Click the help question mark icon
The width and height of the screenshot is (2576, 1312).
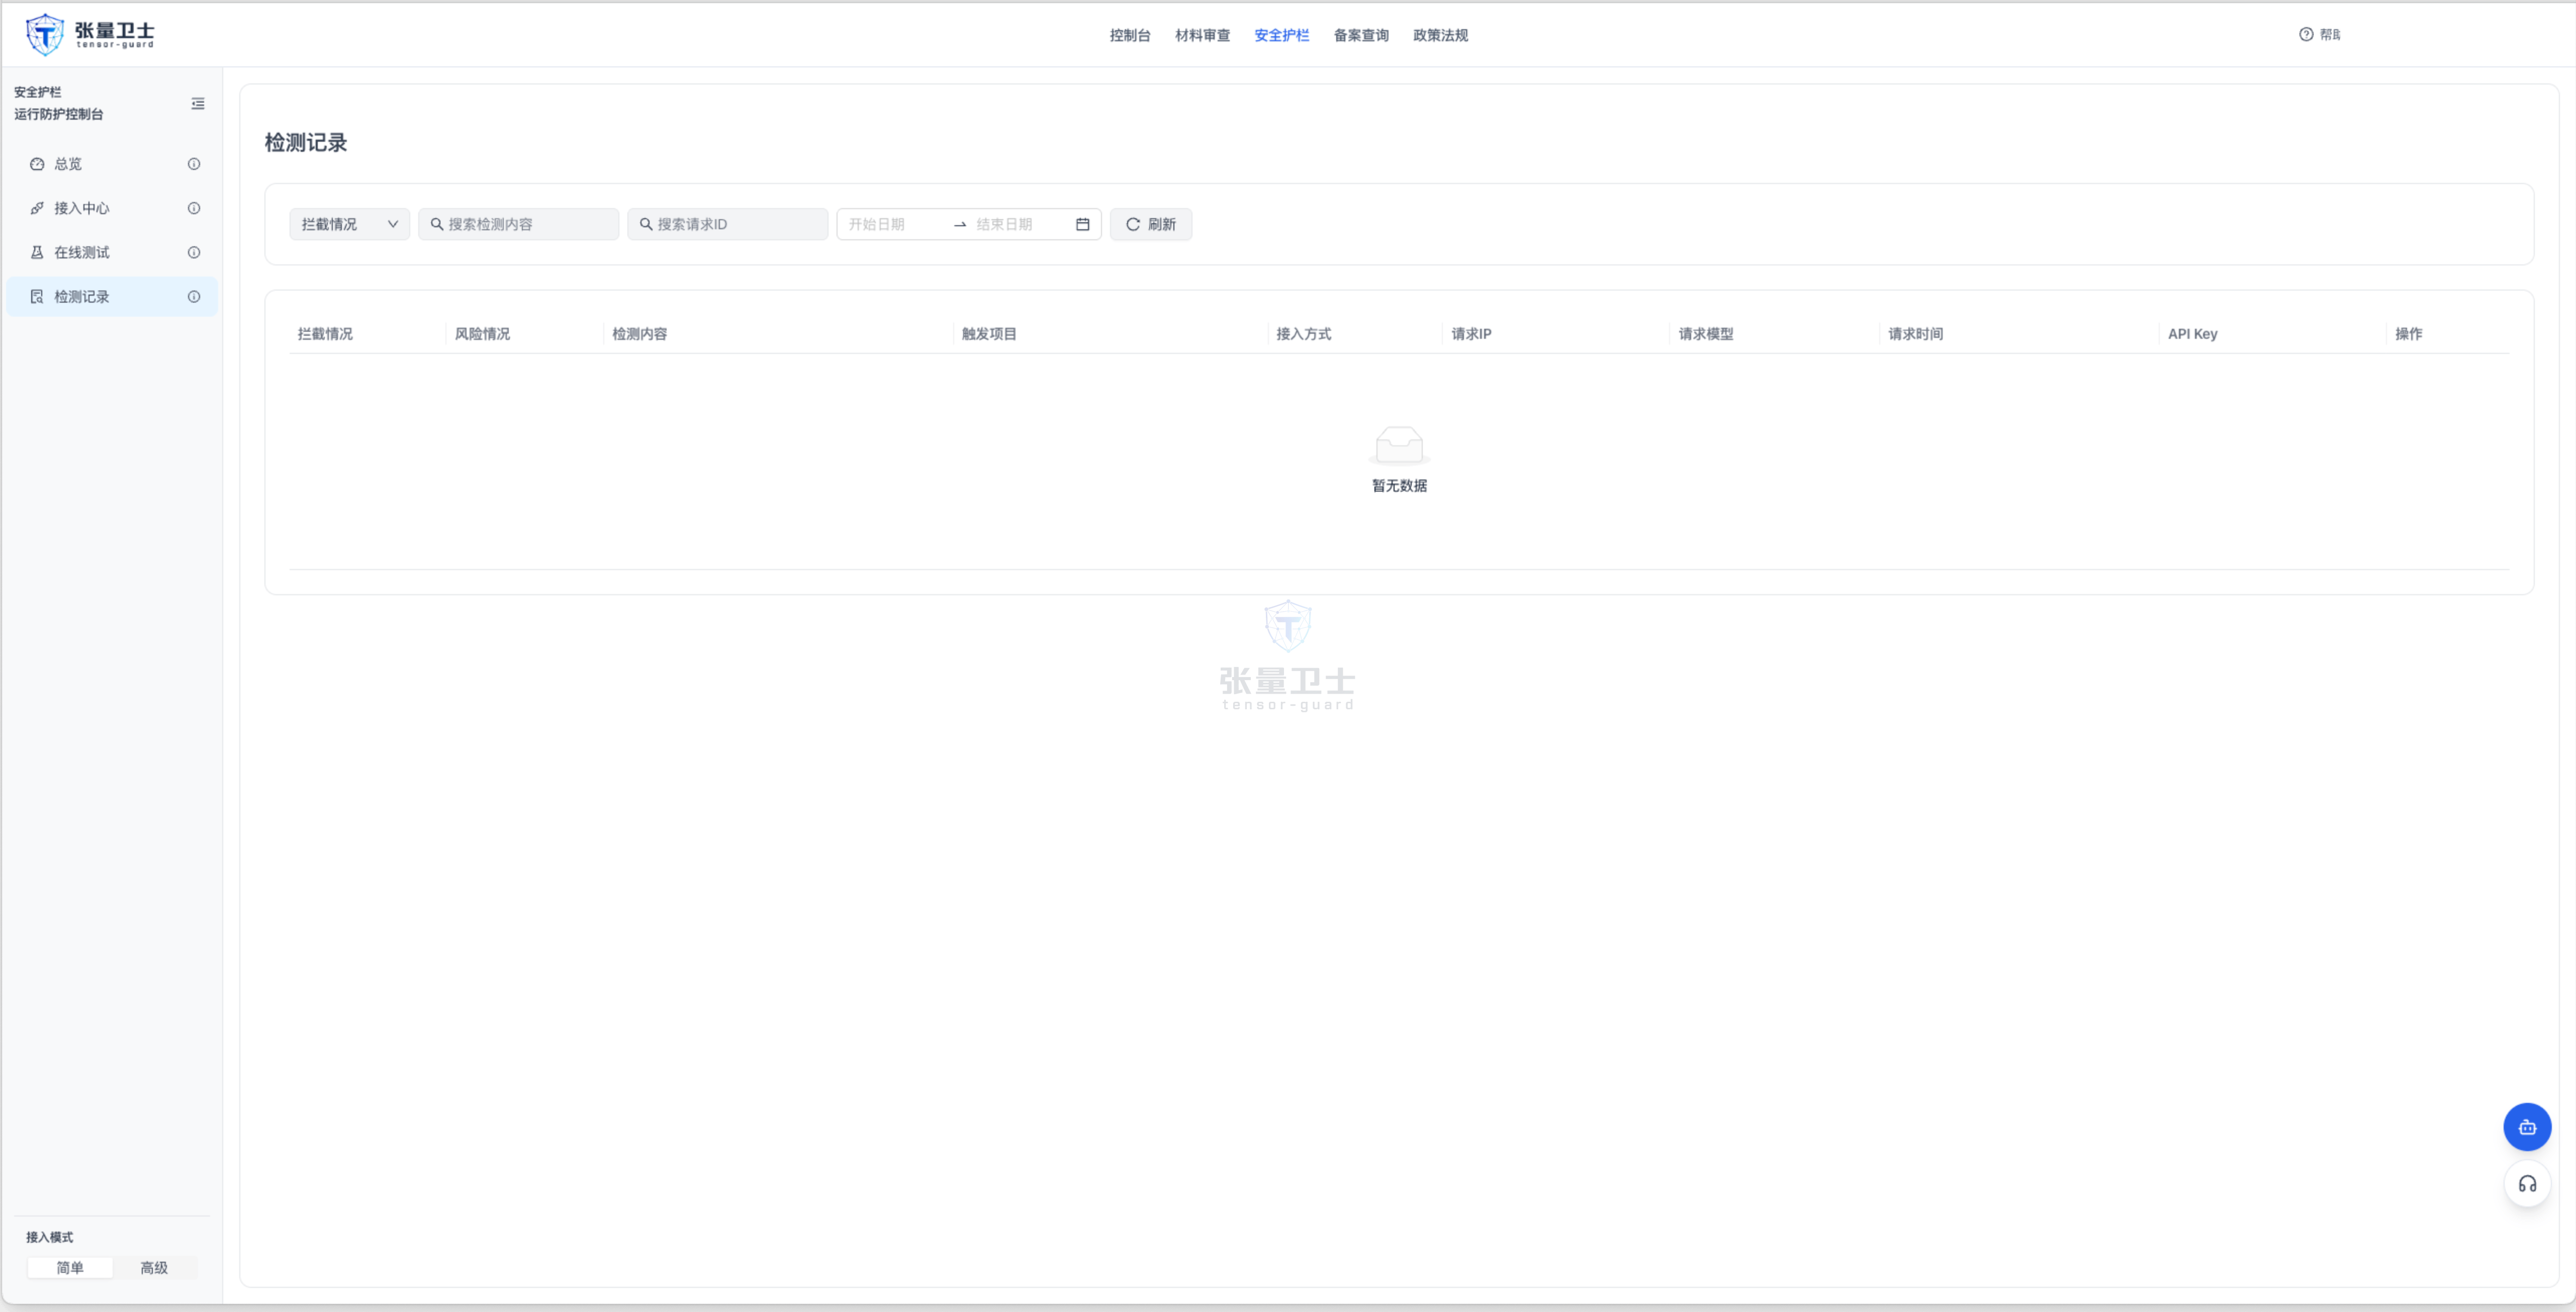click(x=2306, y=34)
